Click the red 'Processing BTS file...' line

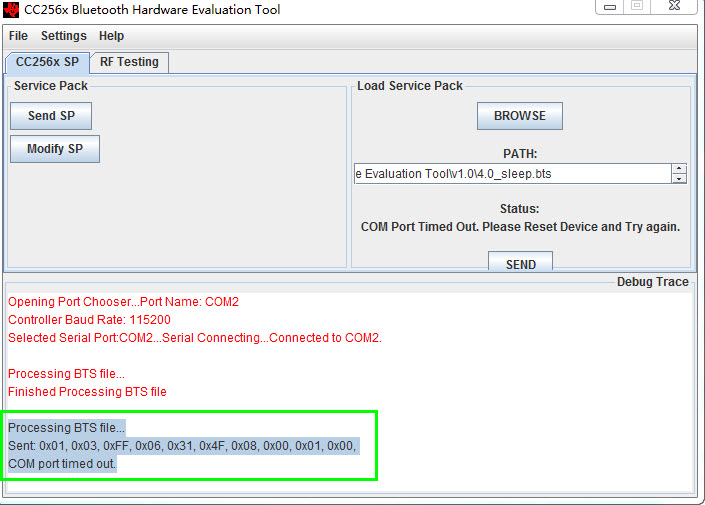tap(66, 374)
